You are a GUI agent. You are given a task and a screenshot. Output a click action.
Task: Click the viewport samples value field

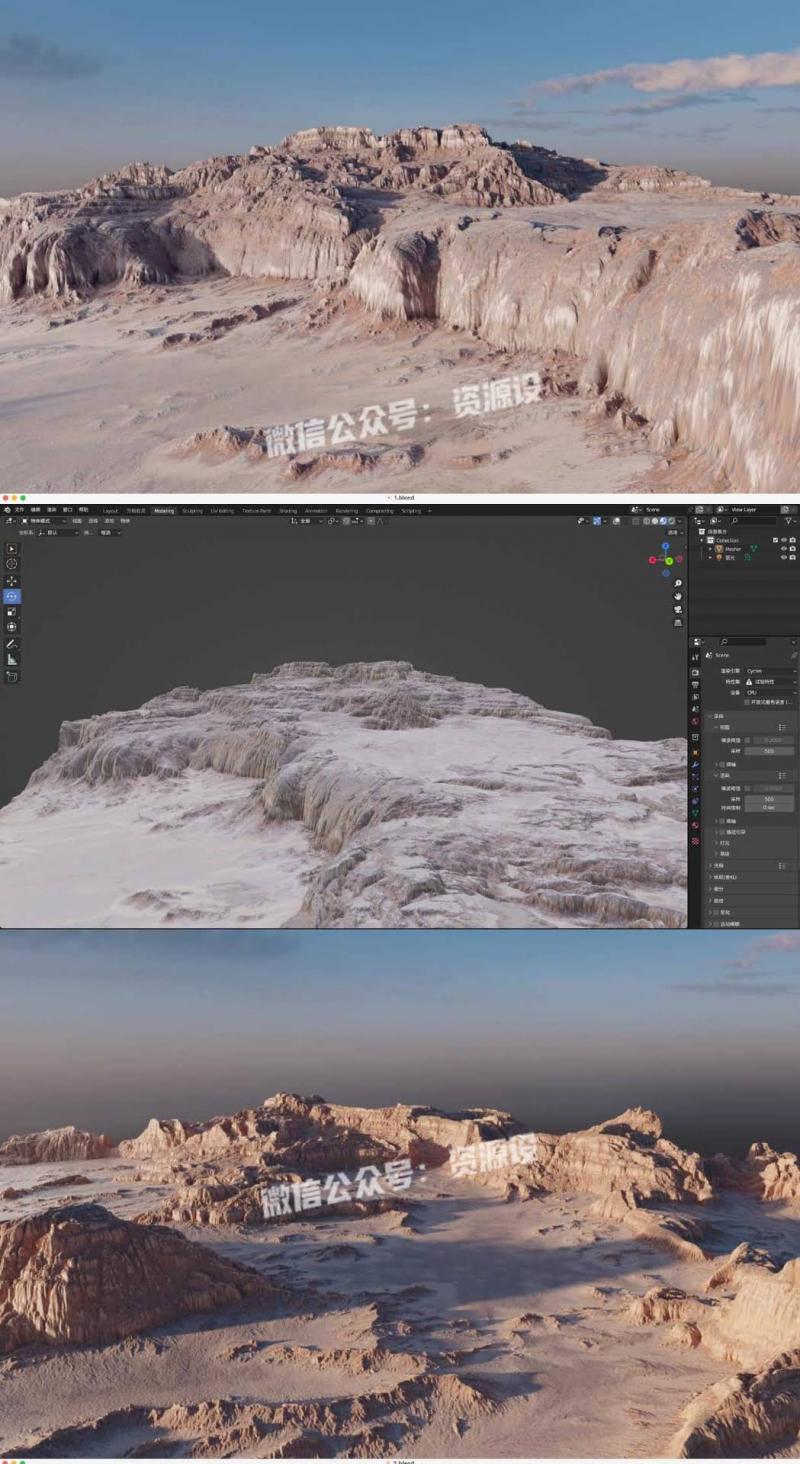point(768,750)
